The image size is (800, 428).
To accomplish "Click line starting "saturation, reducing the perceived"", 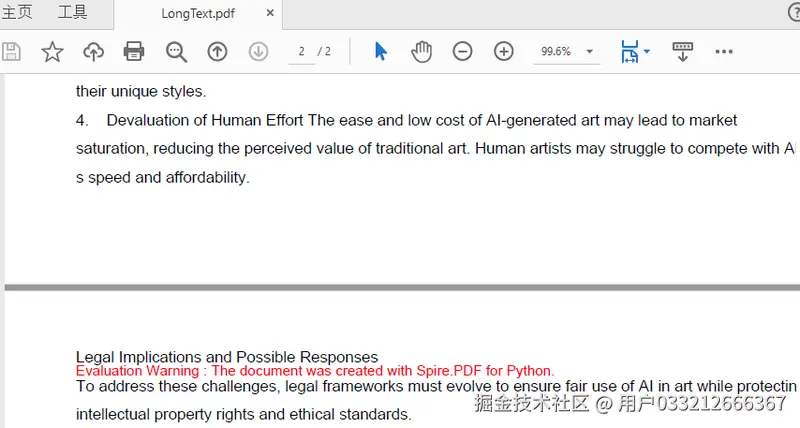I will click(x=436, y=149).
